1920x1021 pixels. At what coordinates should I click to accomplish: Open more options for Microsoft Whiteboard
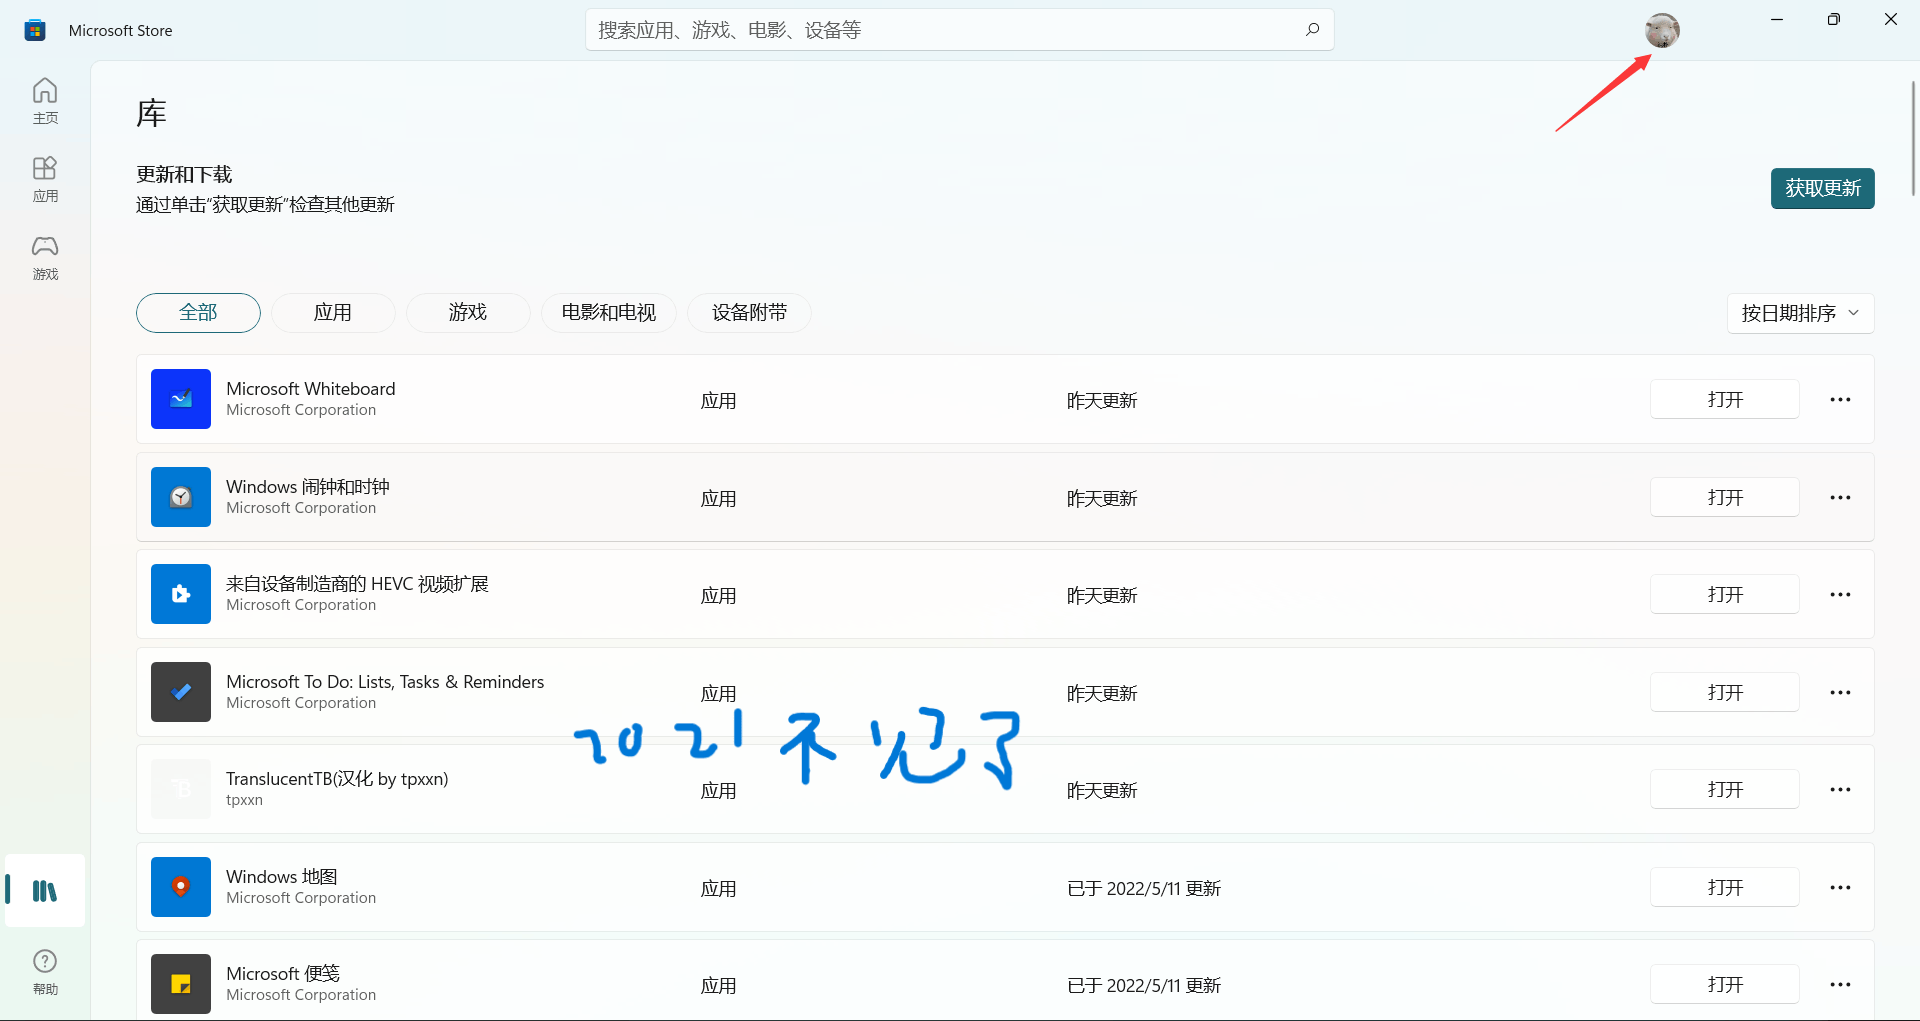point(1840,399)
